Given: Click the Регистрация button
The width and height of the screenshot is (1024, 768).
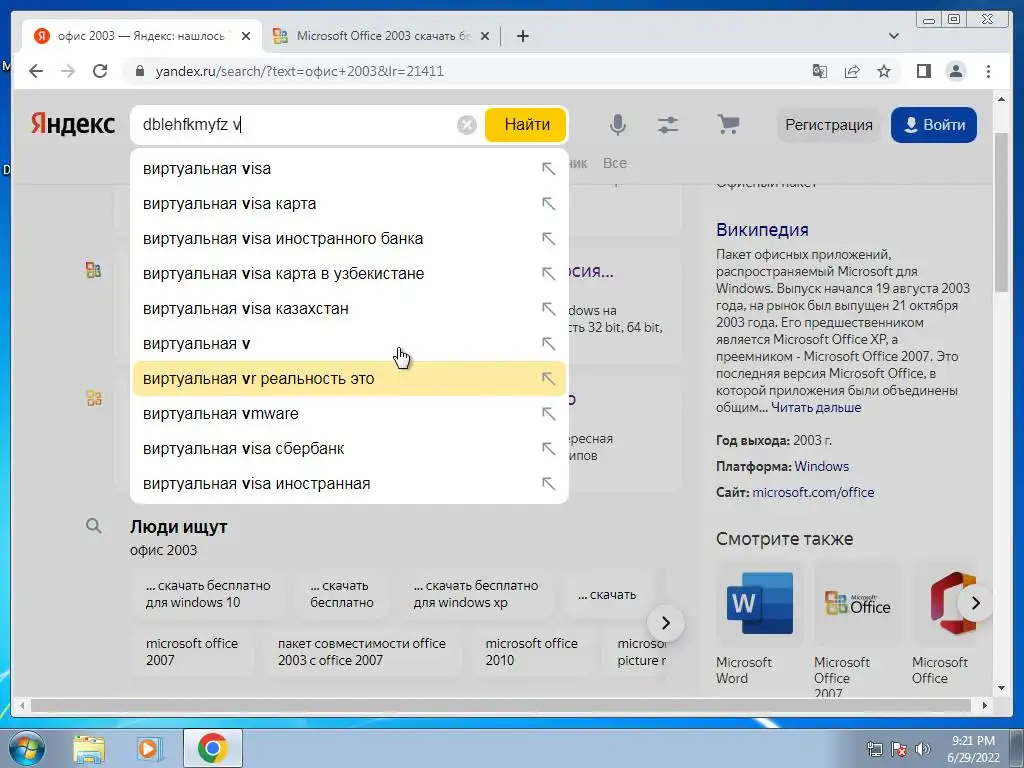Looking at the screenshot, I should (828, 125).
